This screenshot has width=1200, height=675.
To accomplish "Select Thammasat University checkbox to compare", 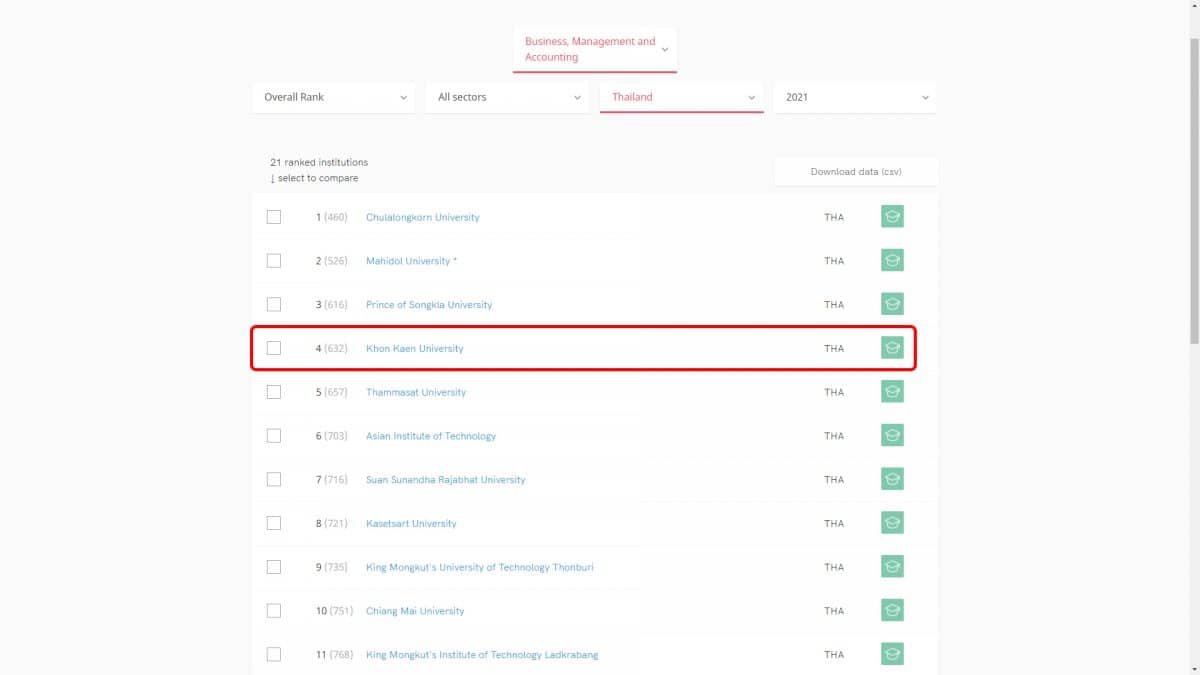I will point(274,392).
